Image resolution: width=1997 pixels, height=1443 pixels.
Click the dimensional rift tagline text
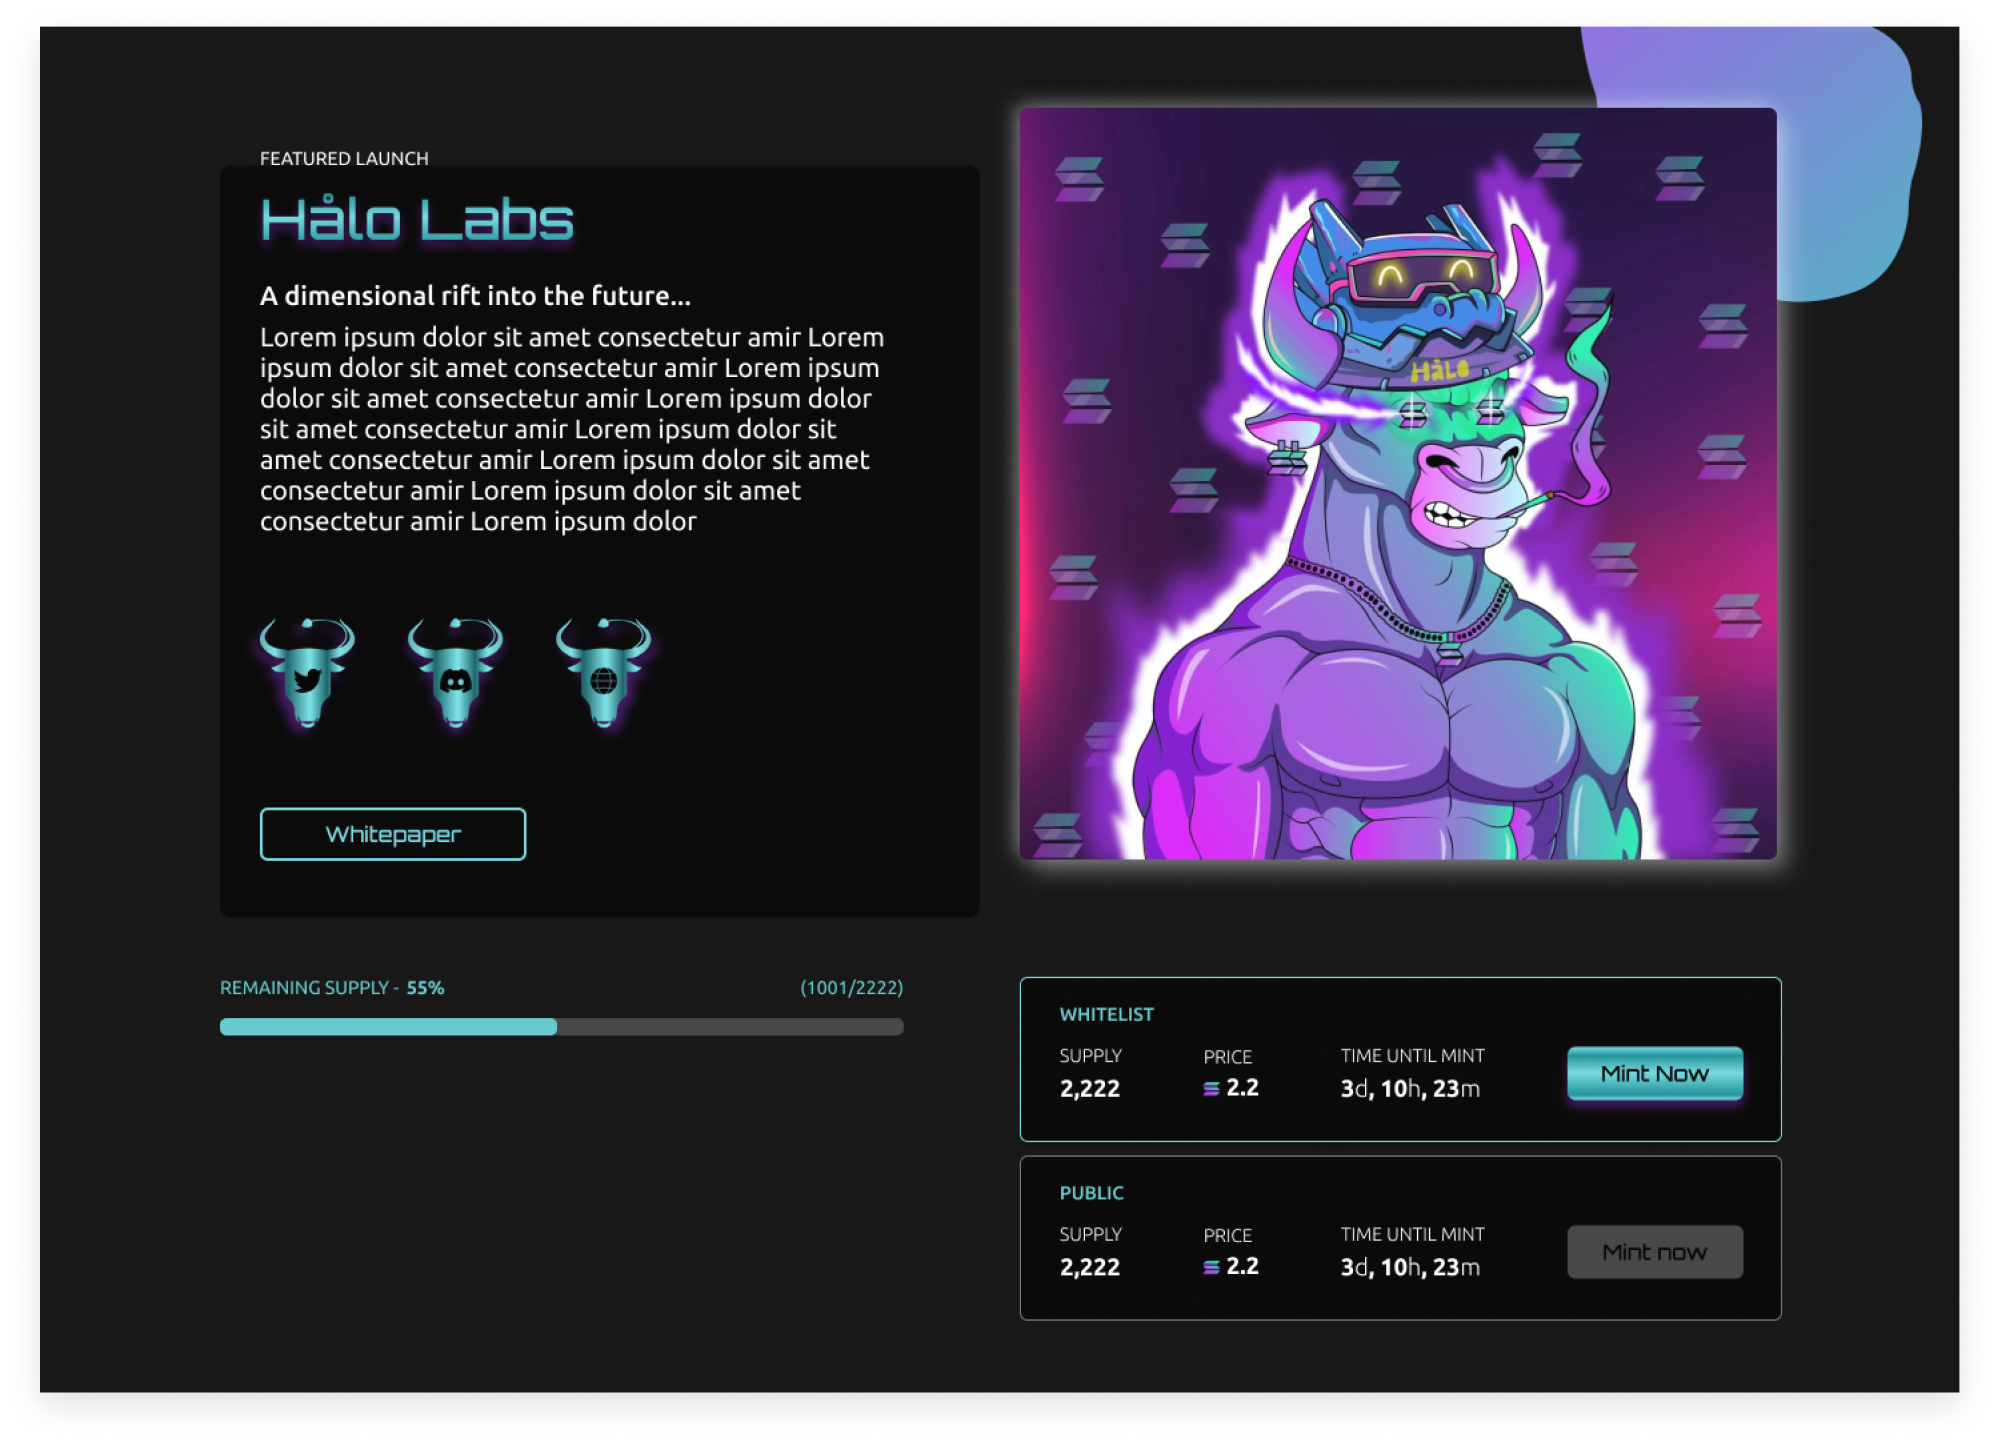[475, 296]
